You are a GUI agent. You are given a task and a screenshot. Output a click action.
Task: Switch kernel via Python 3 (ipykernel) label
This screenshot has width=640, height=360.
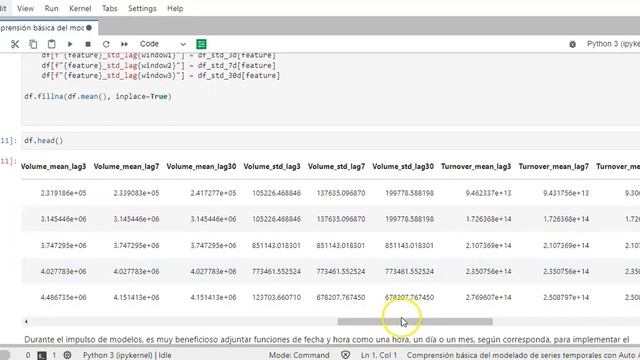click(613, 44)
